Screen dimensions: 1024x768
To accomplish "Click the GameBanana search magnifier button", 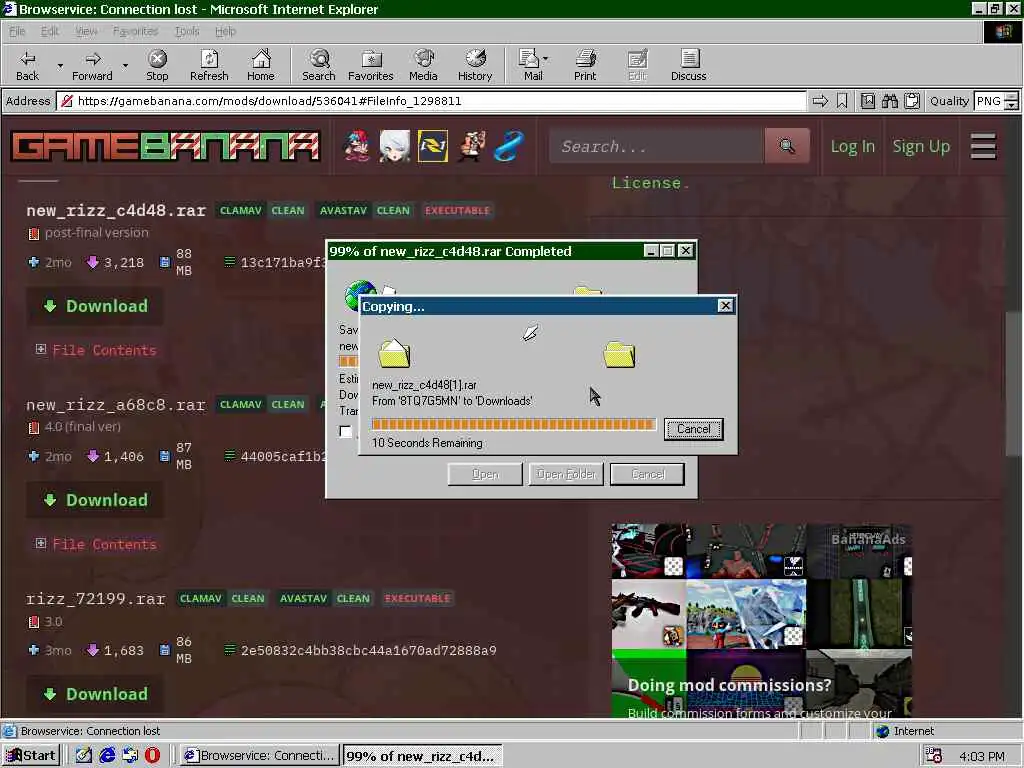I will pos(787,146).
